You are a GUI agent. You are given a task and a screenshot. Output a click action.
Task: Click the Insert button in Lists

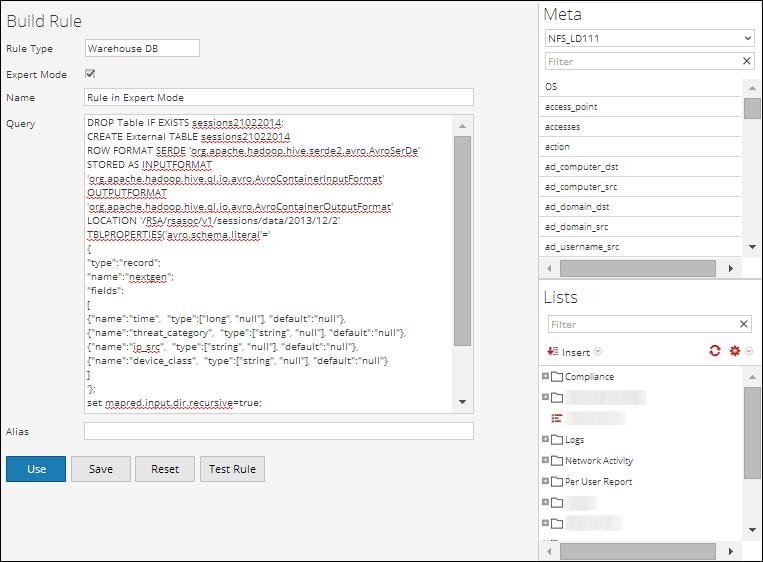[568, 352]
